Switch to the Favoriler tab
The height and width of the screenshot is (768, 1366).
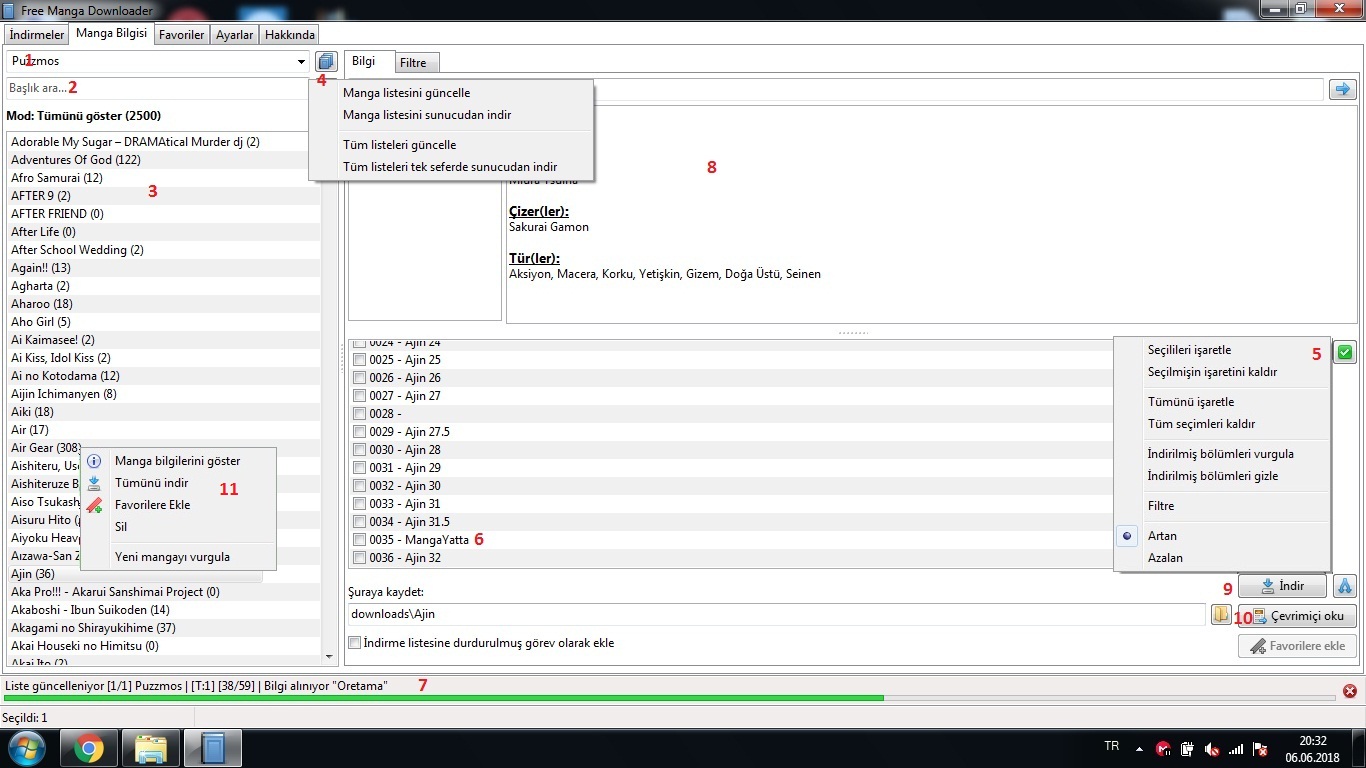pyautogui.click(x=181, y=35)
